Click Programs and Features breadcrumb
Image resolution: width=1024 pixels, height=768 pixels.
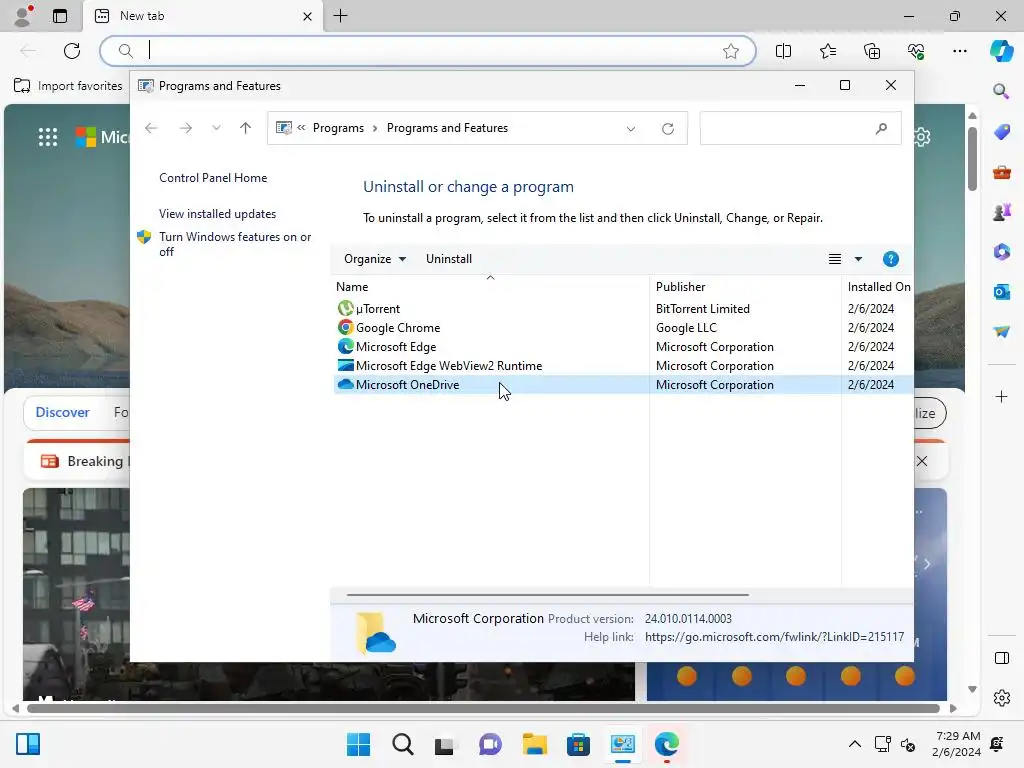447,128
